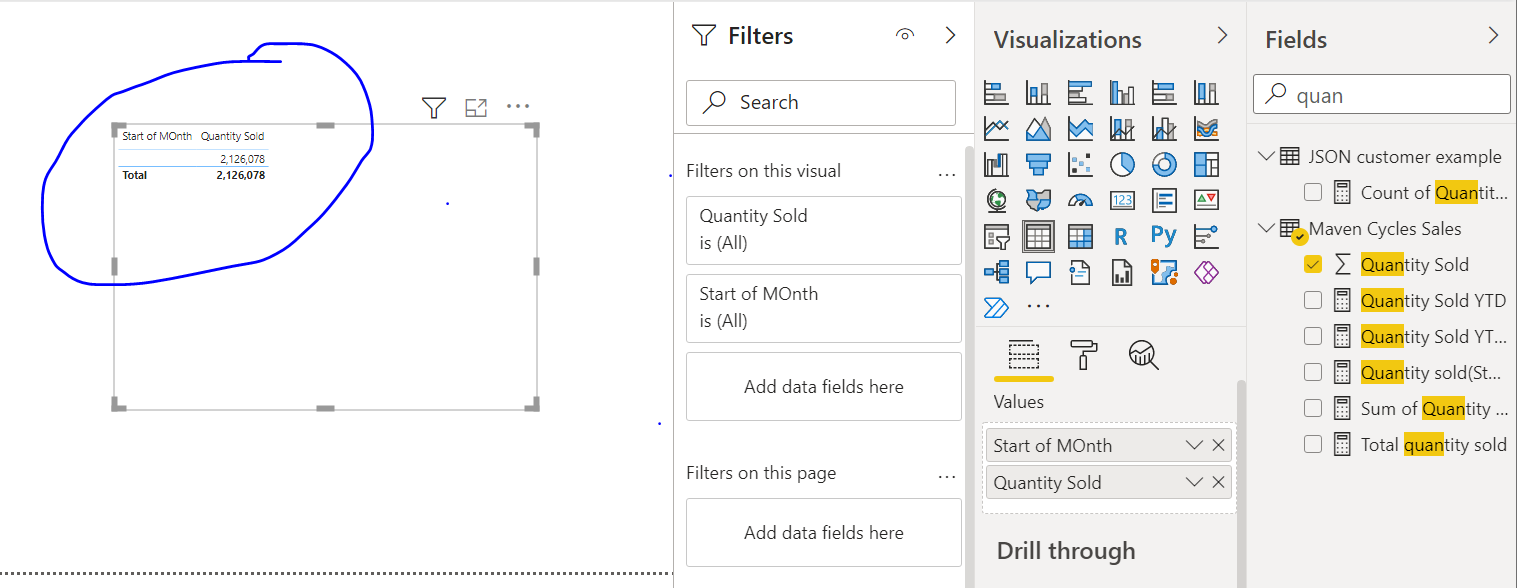Image resolution: width=1517 pixels, height=588 pixels.
Task: Select the Power Automate visual
Action: click(x=996, y=306)
